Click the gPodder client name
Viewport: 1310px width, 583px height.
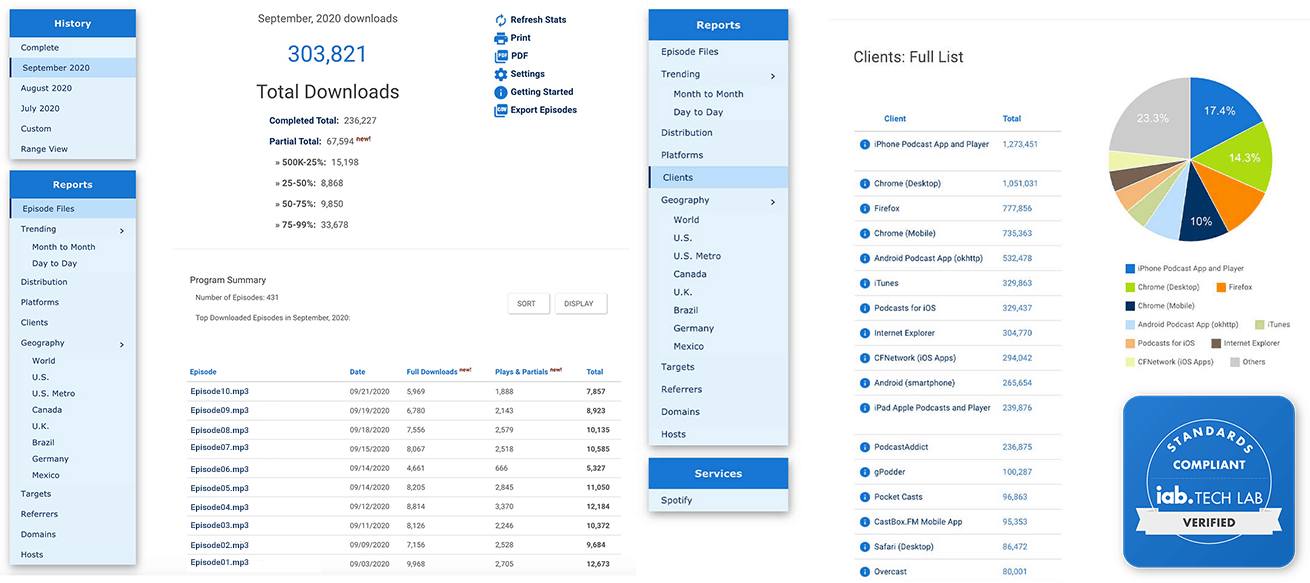click(891, 472)
